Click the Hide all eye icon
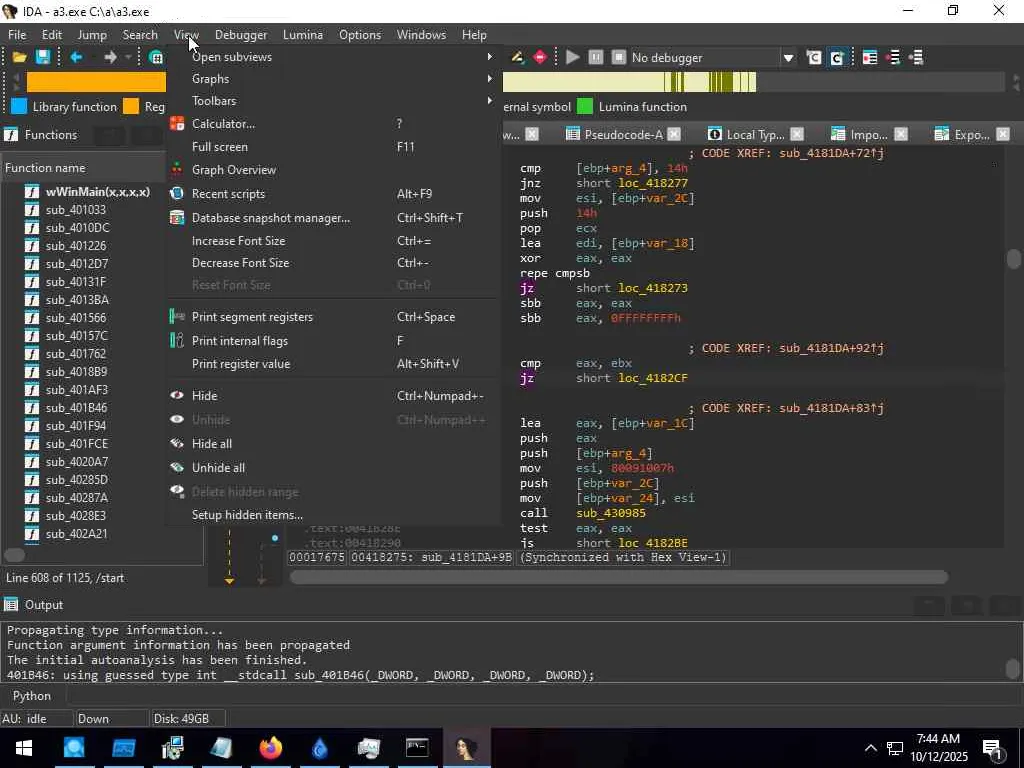The width and height of the screenshot is (1024, 768). [x=177, y=444]
